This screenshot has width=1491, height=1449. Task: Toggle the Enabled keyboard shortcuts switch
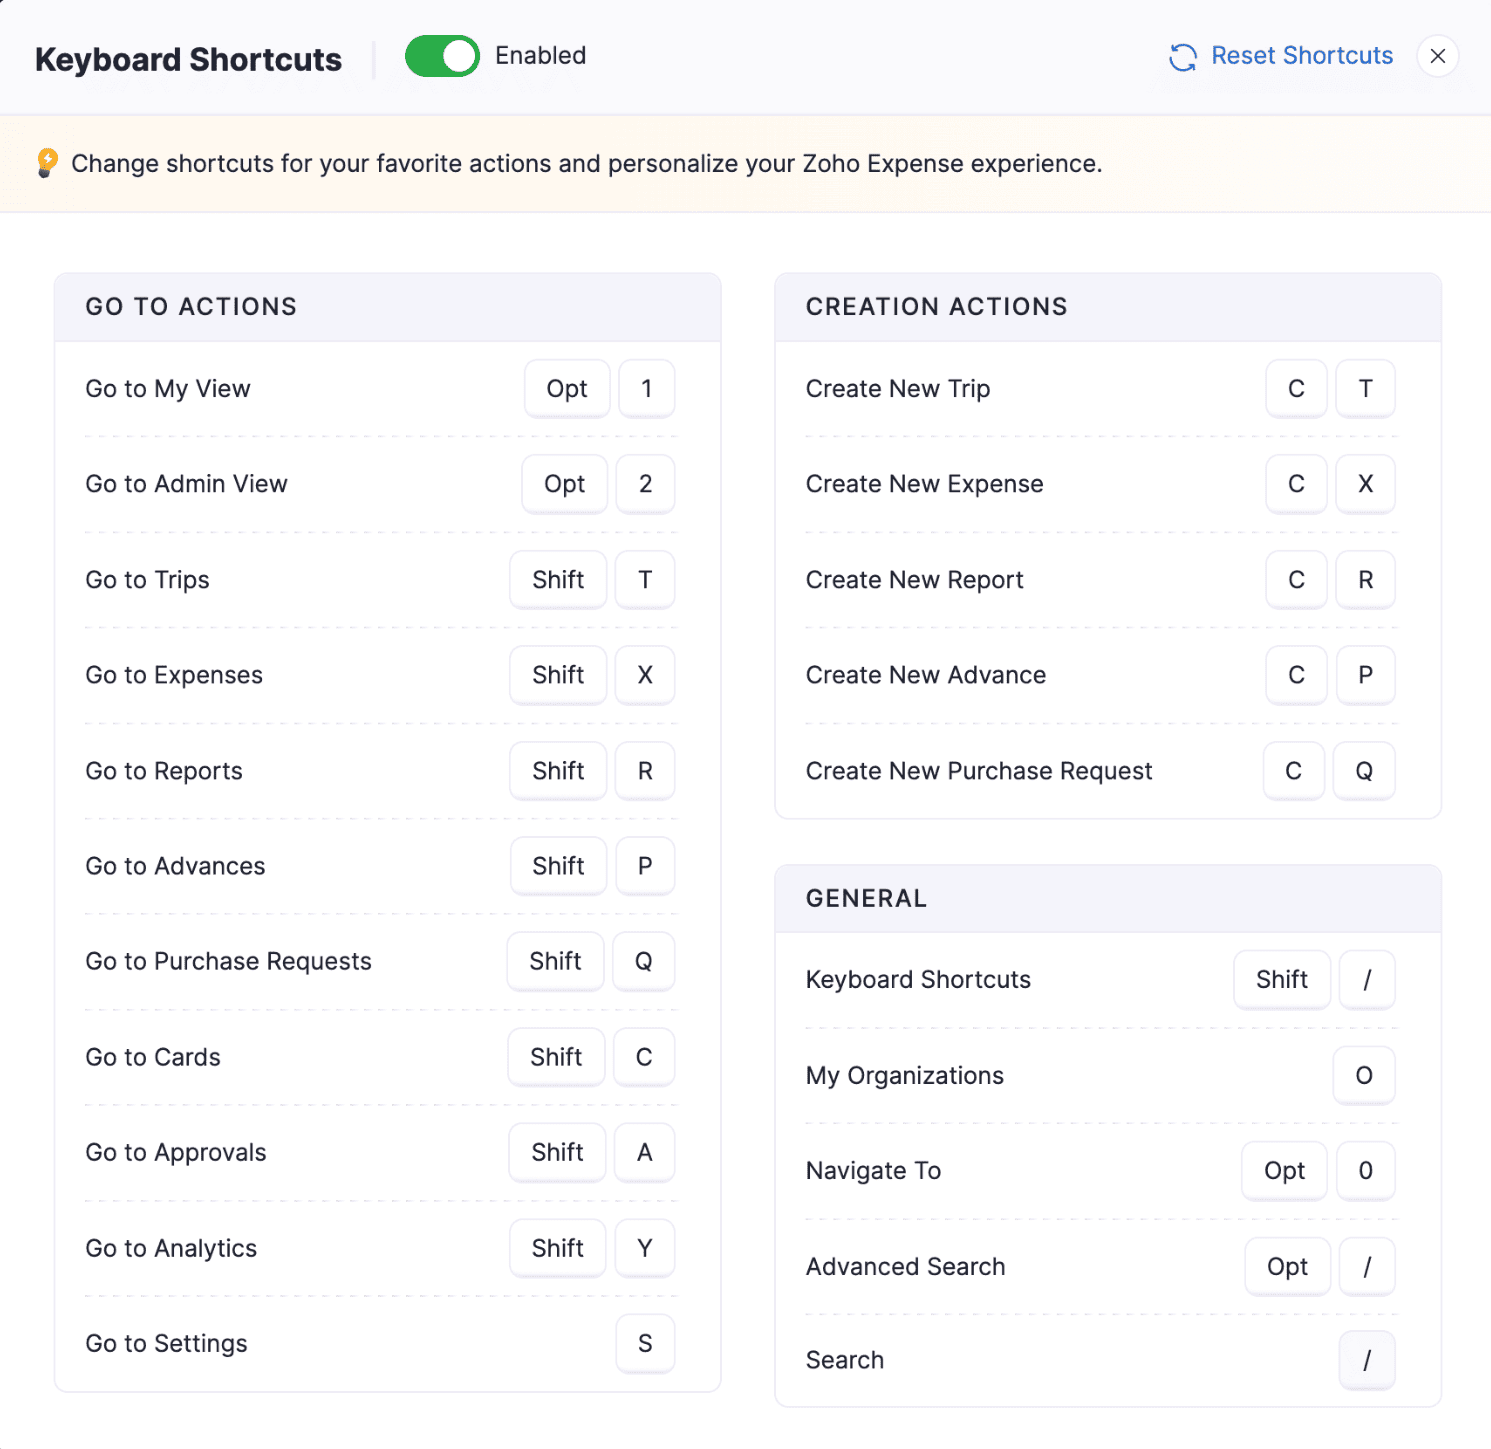point(442,56)
